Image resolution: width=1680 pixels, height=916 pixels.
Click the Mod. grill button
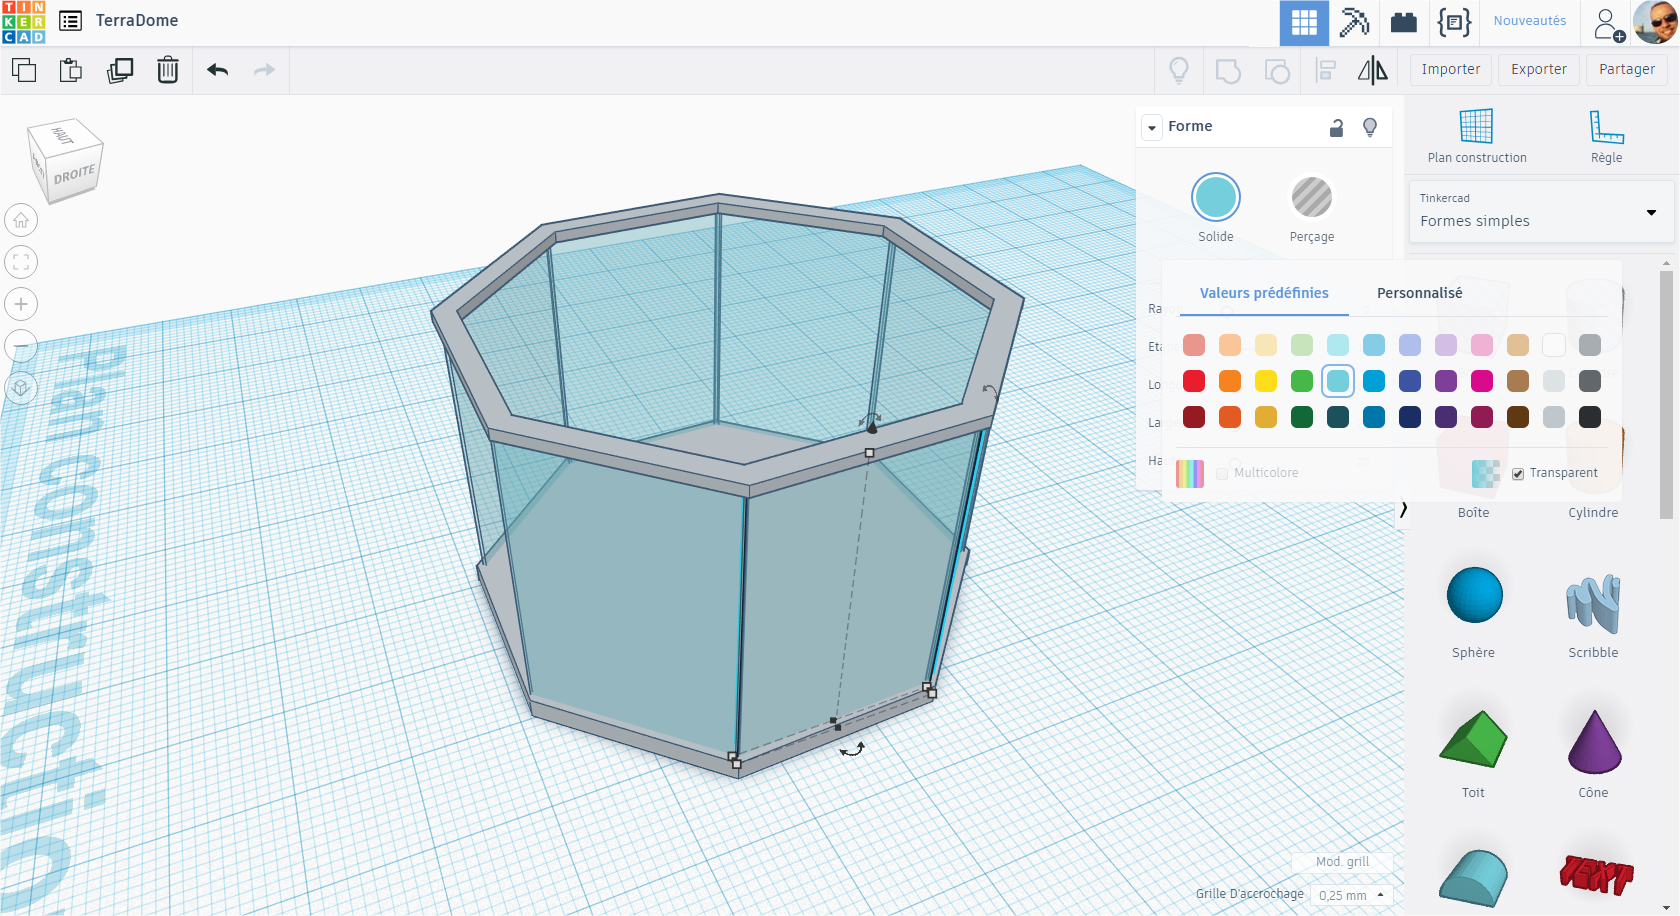[x=1342, y=862]
